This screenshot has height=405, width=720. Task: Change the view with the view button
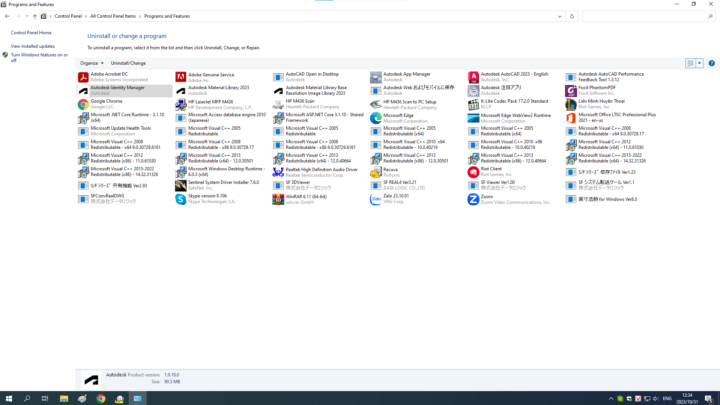[690, 63]
